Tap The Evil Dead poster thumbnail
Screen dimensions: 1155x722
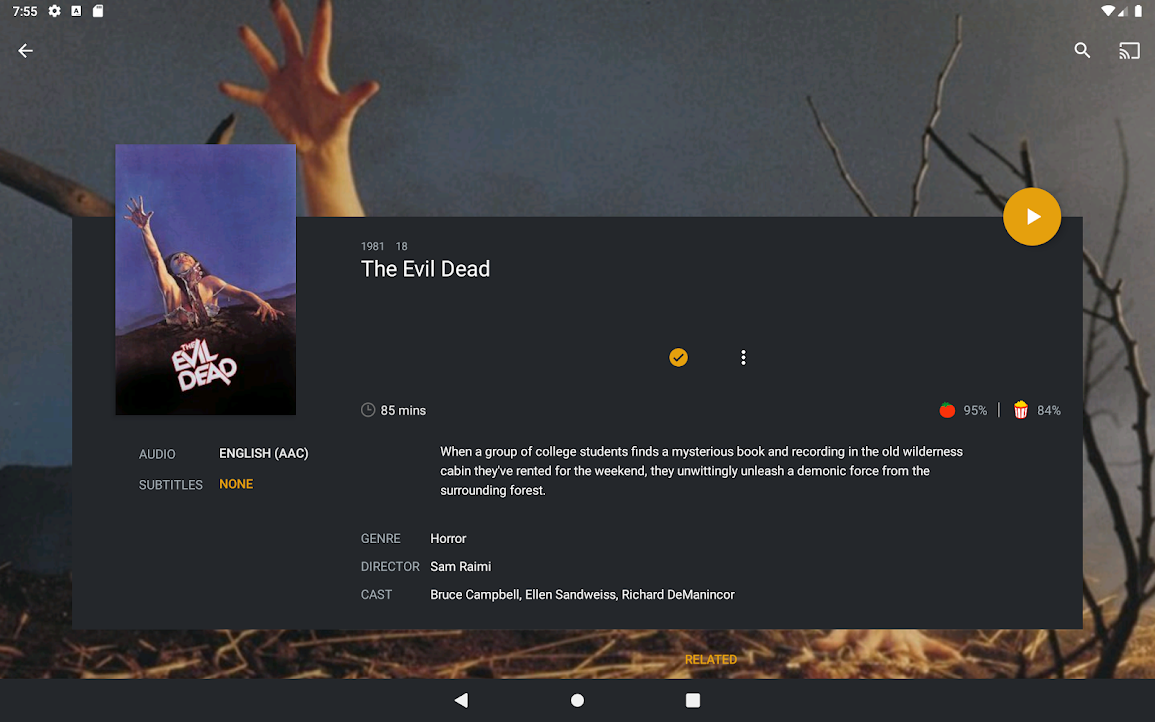click(206, 279)
